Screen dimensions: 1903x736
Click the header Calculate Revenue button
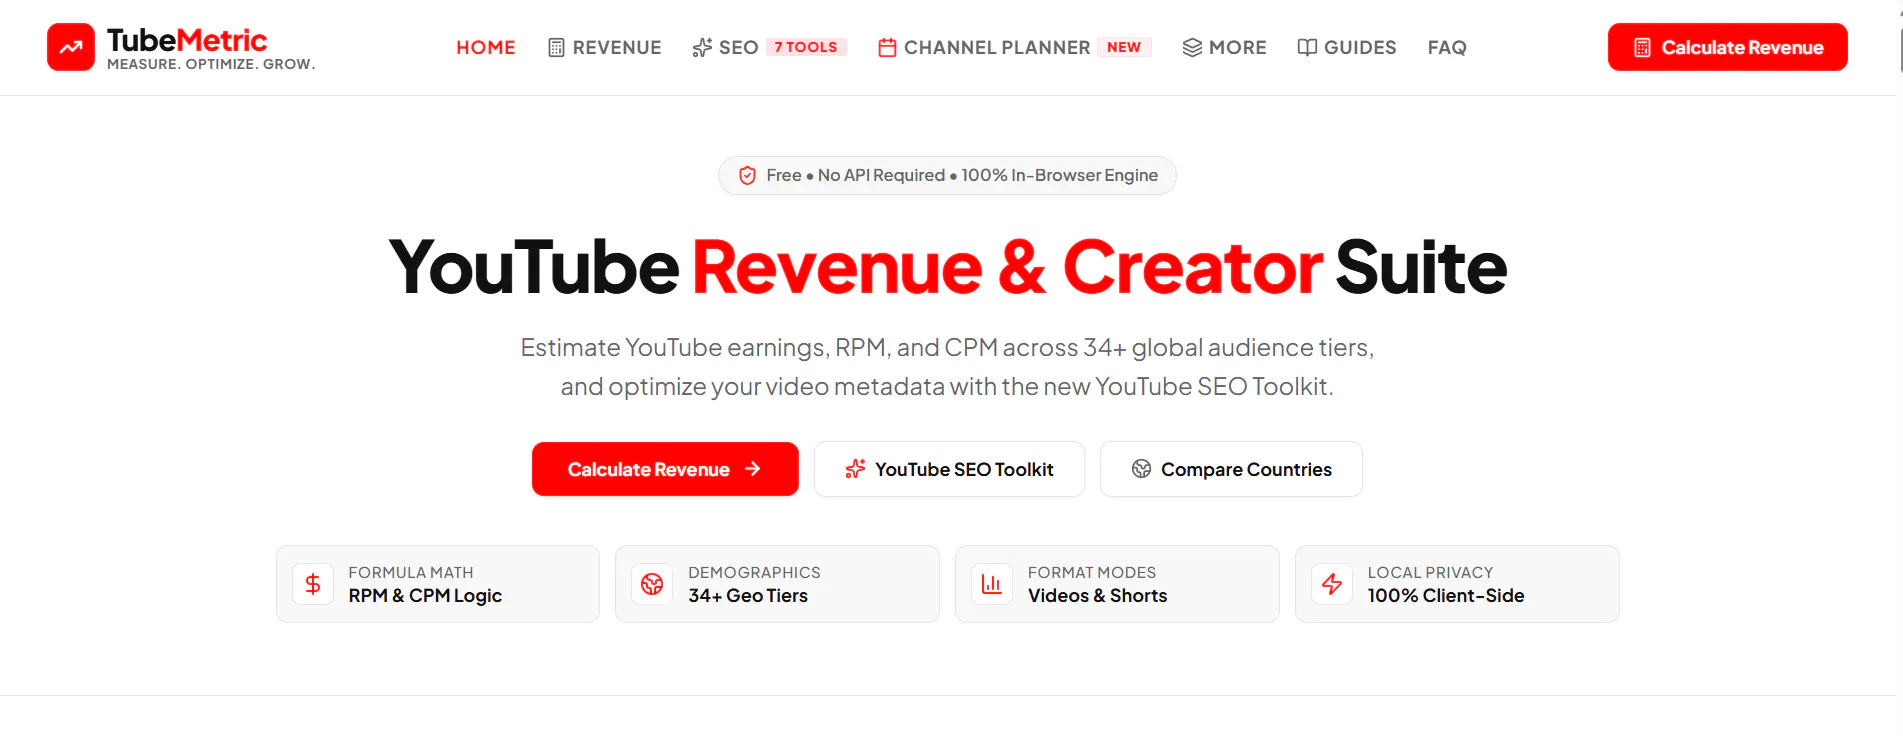(x=1727, y=47)
